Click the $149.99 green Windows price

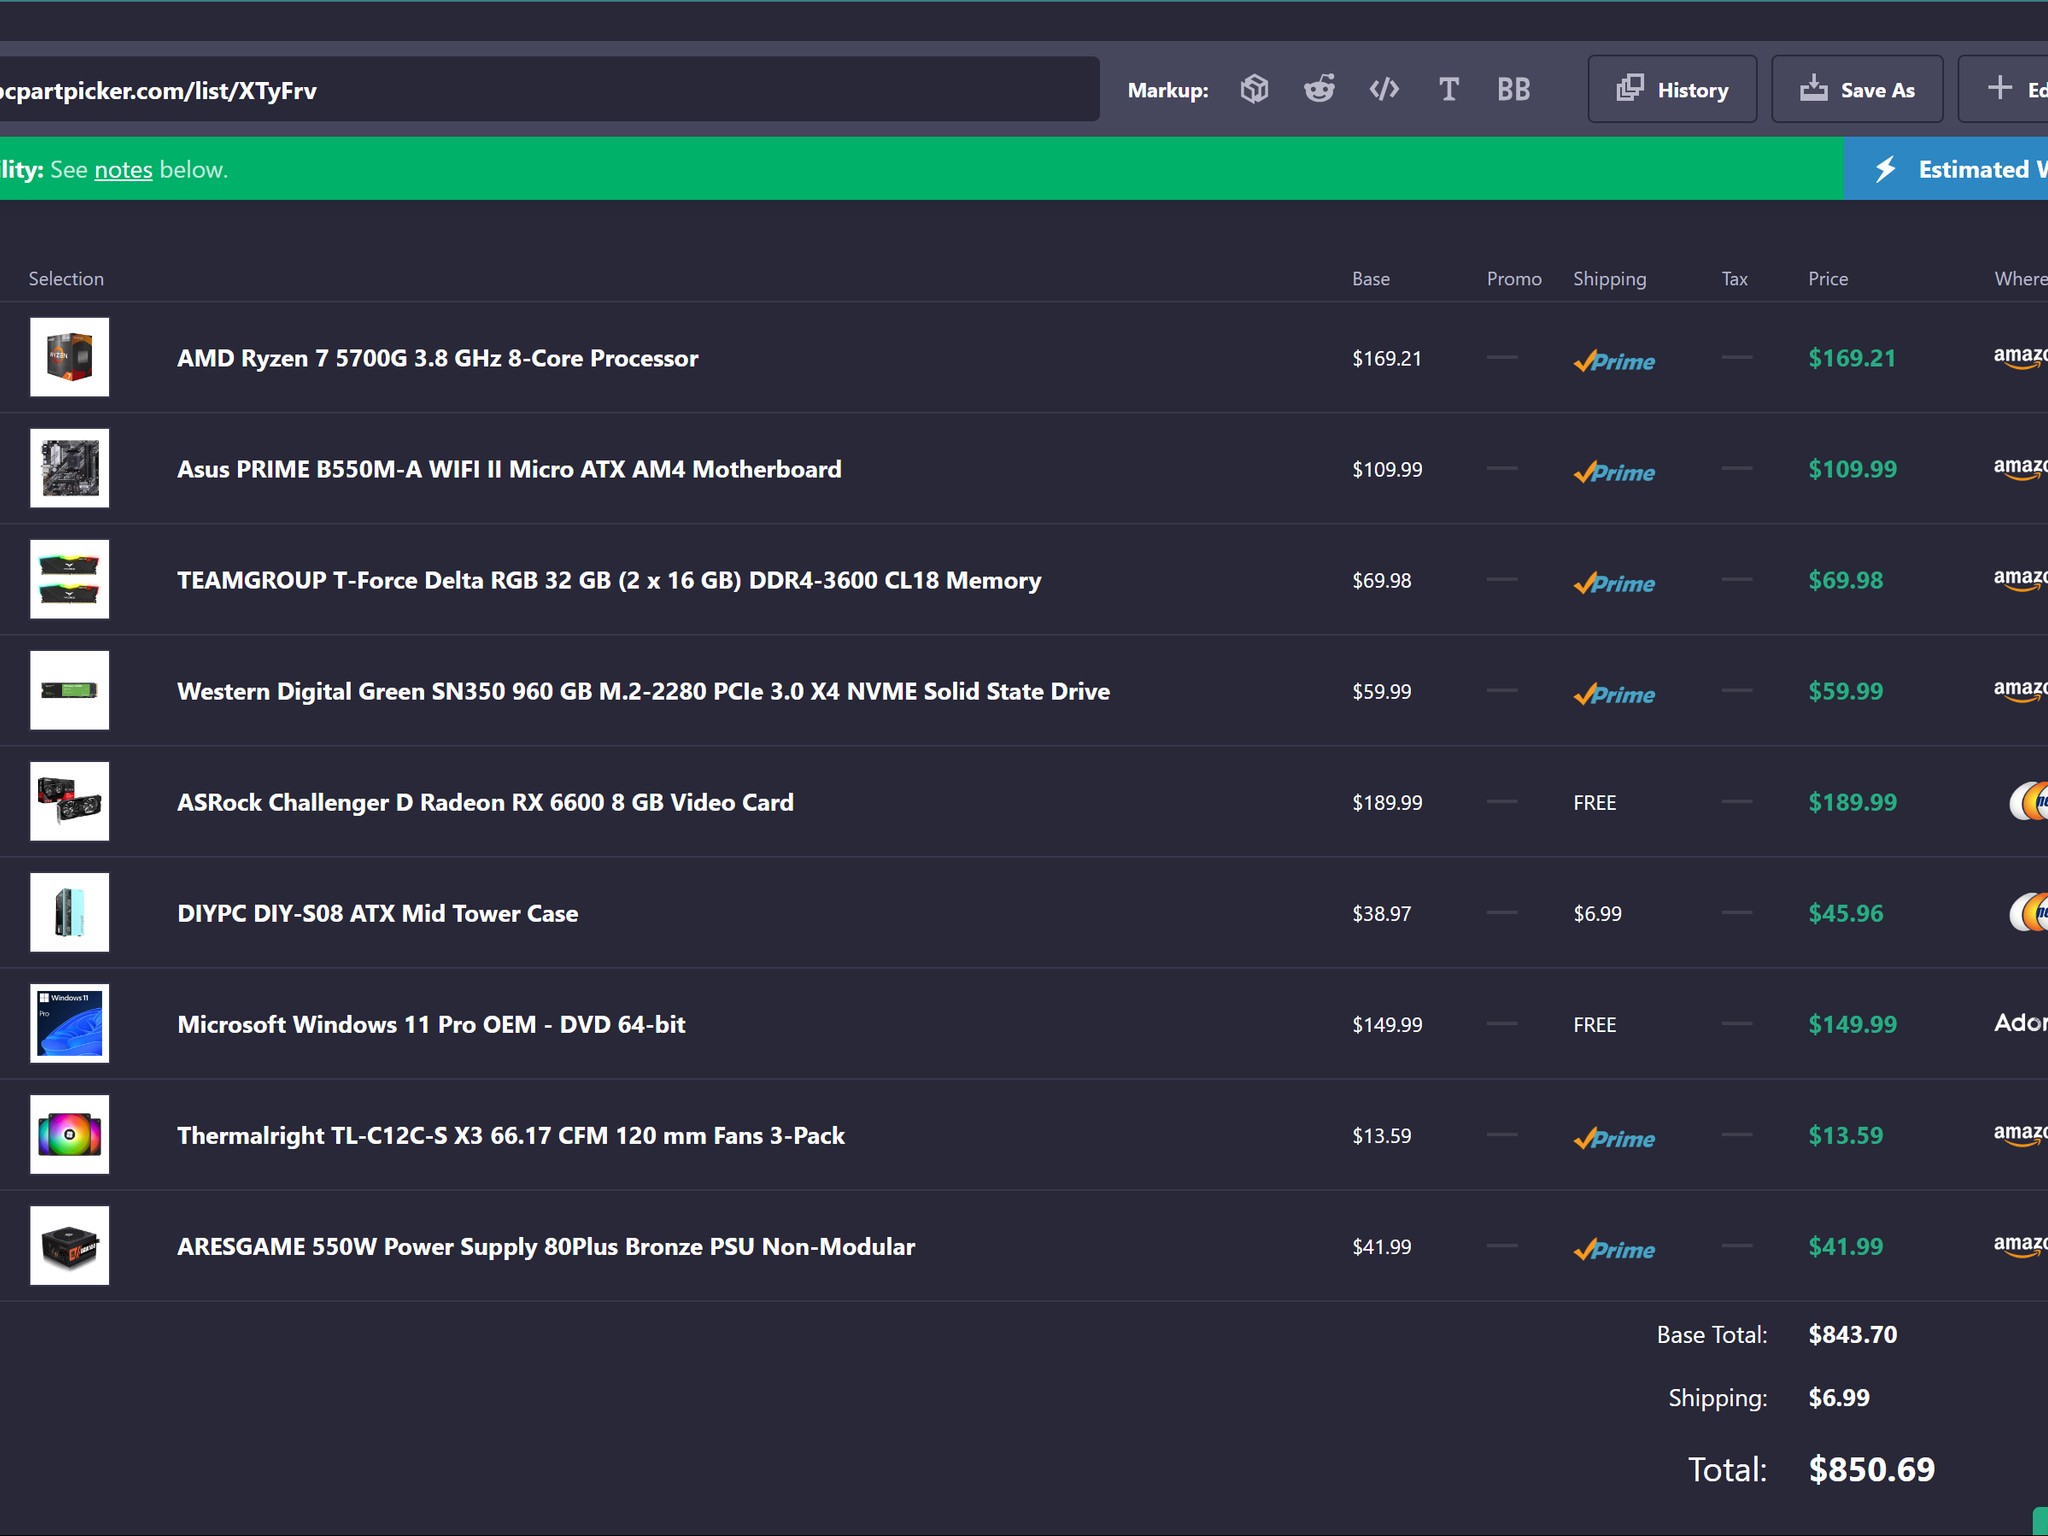click(1852, 1024)
